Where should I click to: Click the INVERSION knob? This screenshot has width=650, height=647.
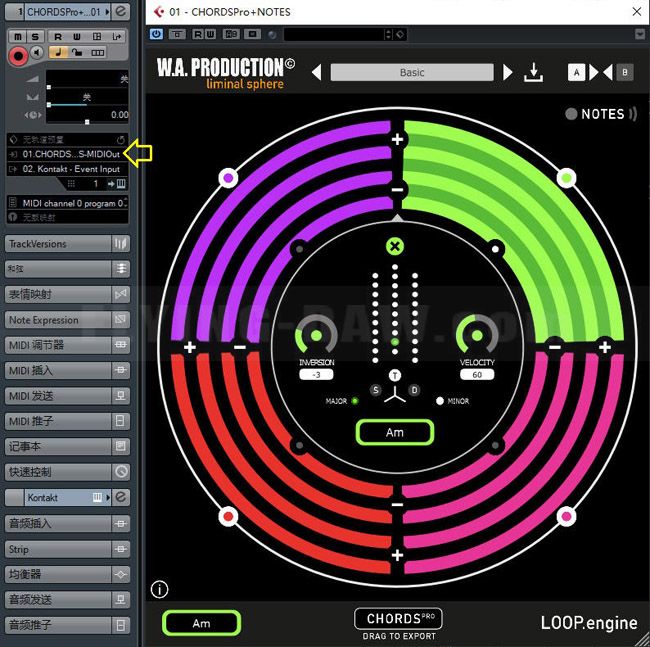pos(316,335)
